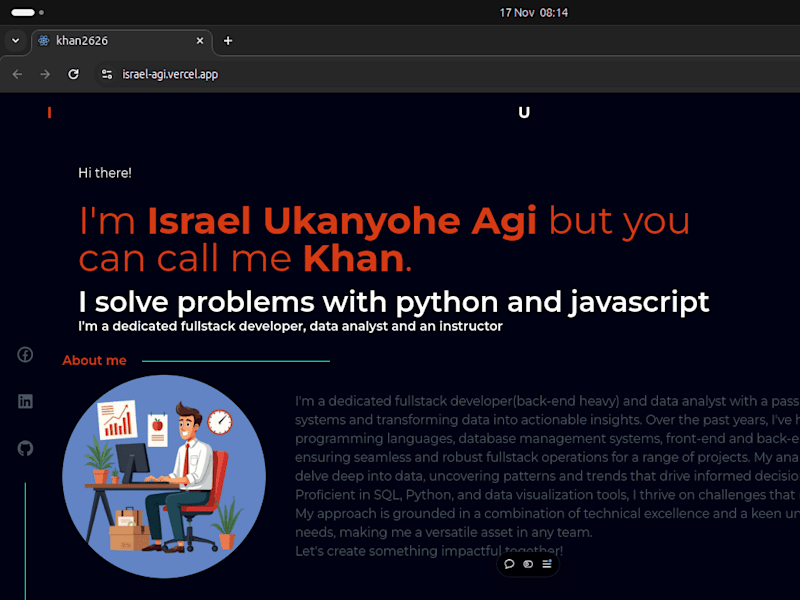Image resolution: width=800 pixels, height=600 pixels.
Task: Select the khan2626 browser tab
Action: coord(121,41)
